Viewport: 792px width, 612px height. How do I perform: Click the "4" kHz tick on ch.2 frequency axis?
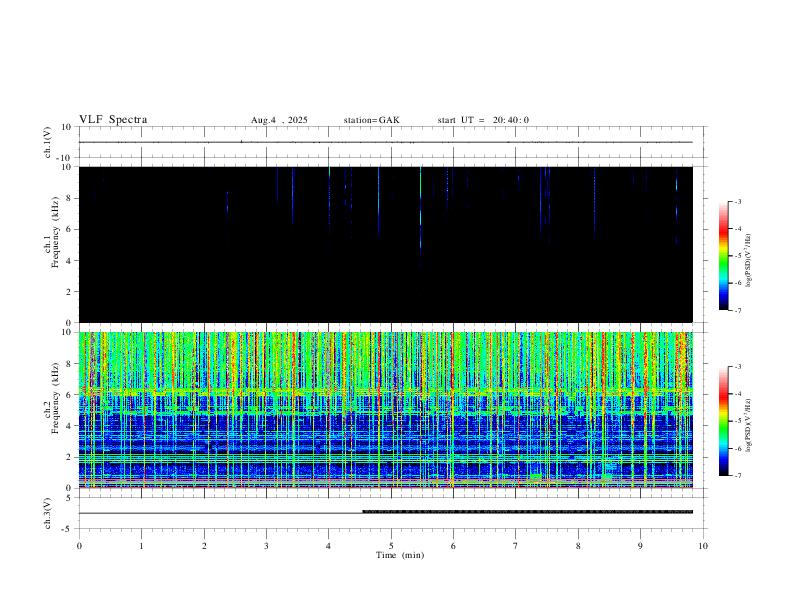pyautogui.click(x=70, y=426)
